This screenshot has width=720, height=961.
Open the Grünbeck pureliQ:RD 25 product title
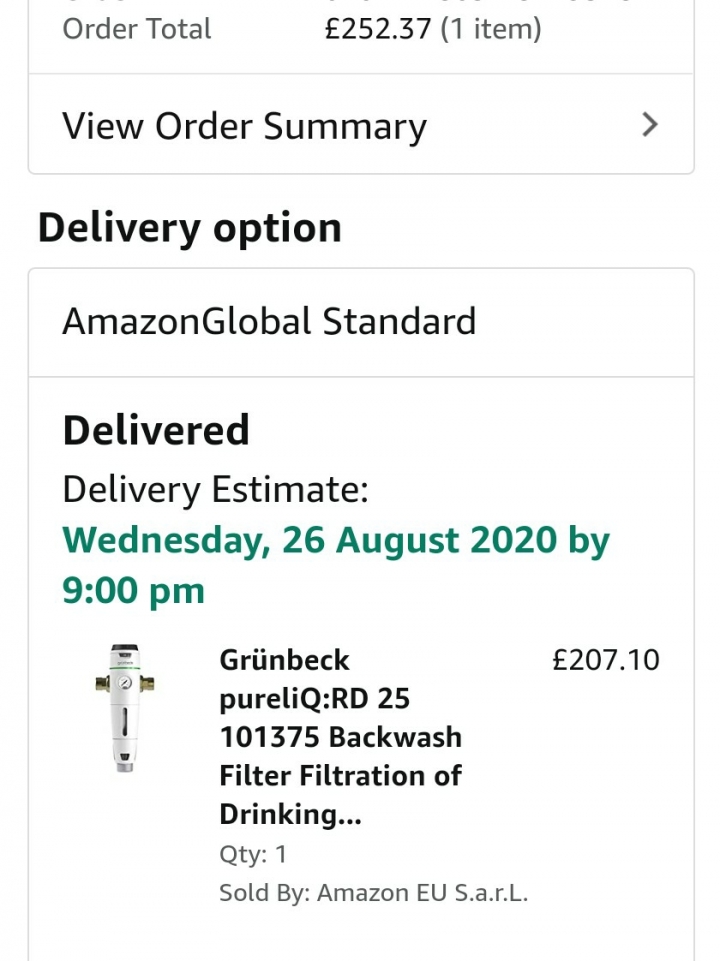[341, 737]
